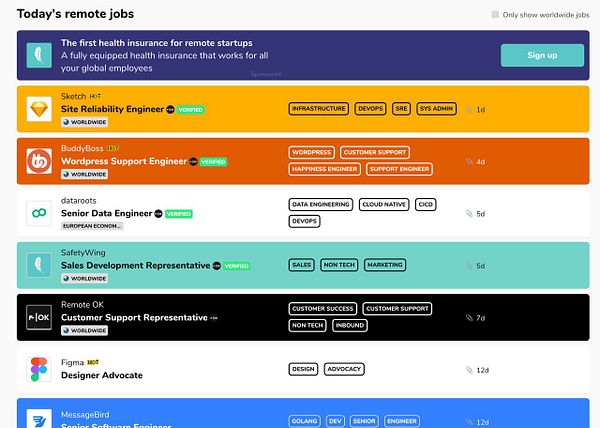Enable Only show worldwide jobs checkbox
This screenshot has width=600, height=428.
click(x=494, y=15)
